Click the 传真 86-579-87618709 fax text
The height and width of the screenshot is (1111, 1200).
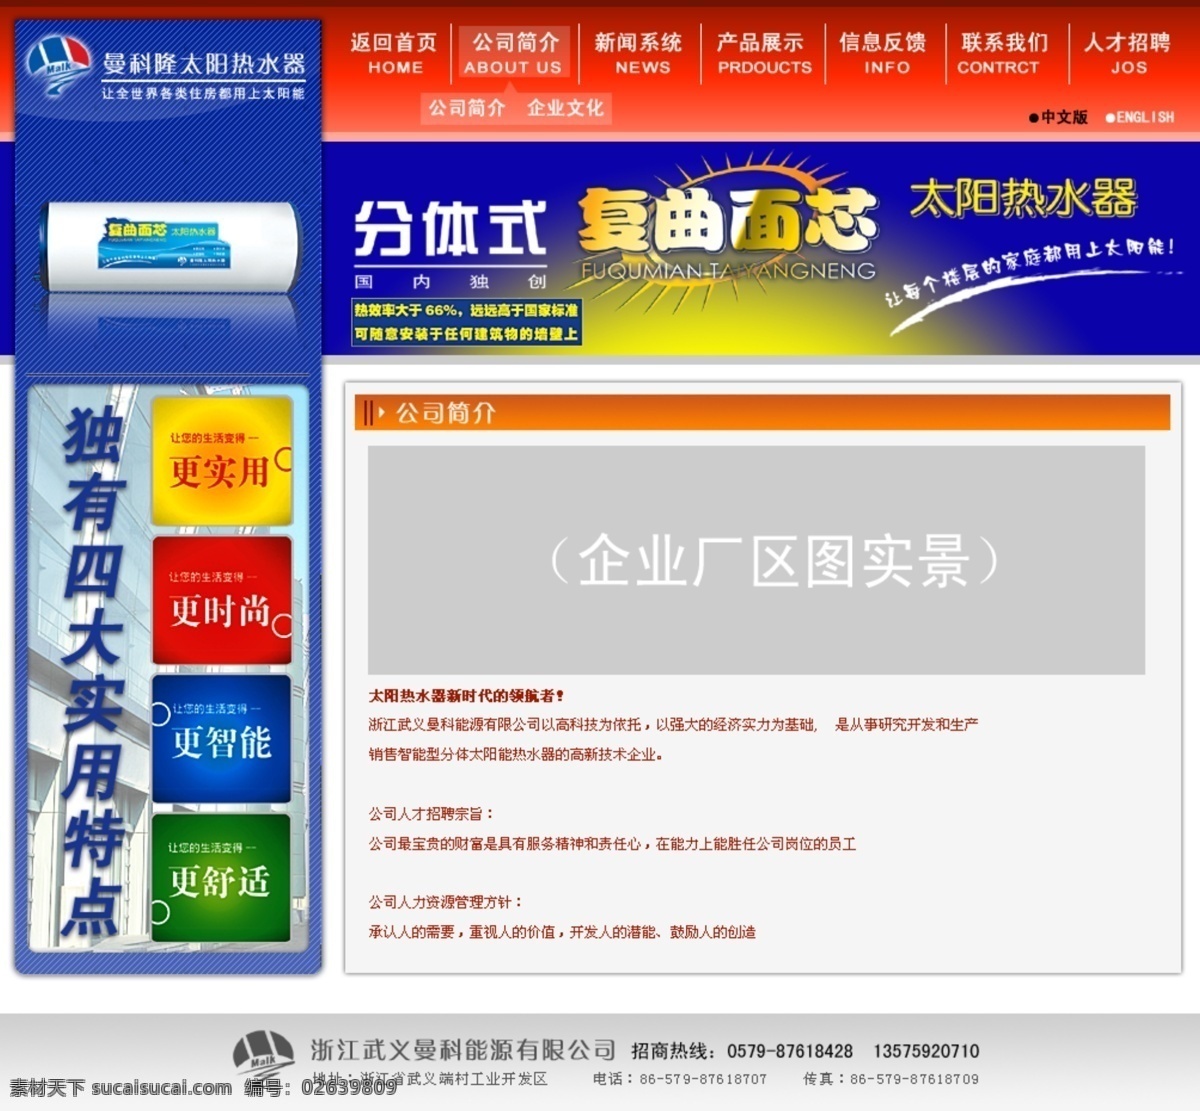point(891,1079)
